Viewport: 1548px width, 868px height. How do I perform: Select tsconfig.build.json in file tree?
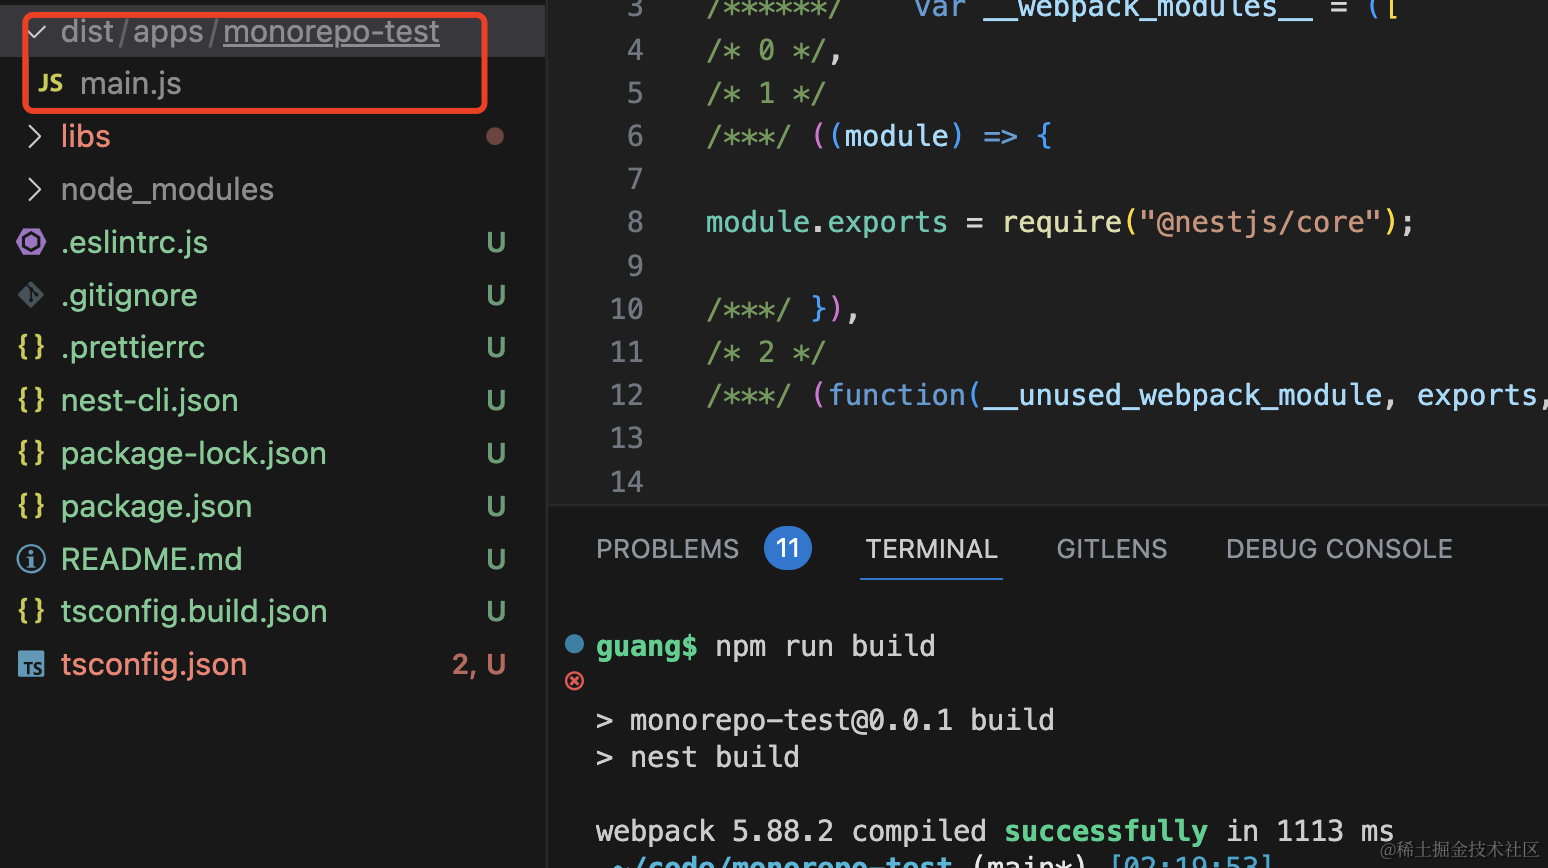coord(194,612)
